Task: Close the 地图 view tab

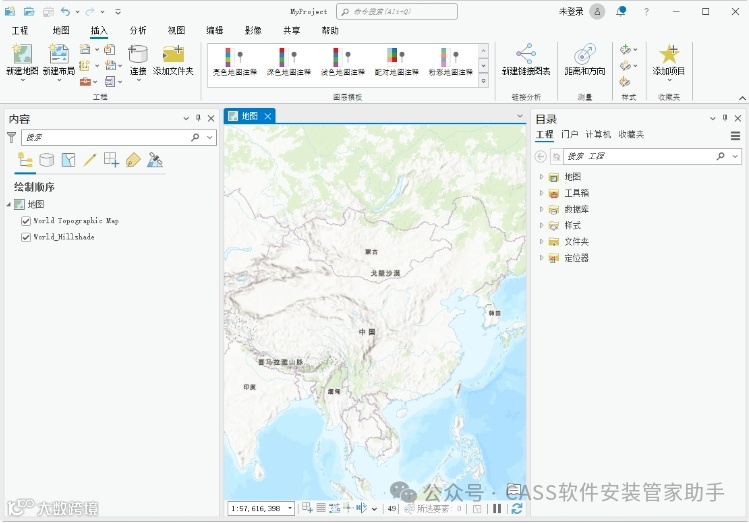Action: pyautogui.click(x=268, y=116)
